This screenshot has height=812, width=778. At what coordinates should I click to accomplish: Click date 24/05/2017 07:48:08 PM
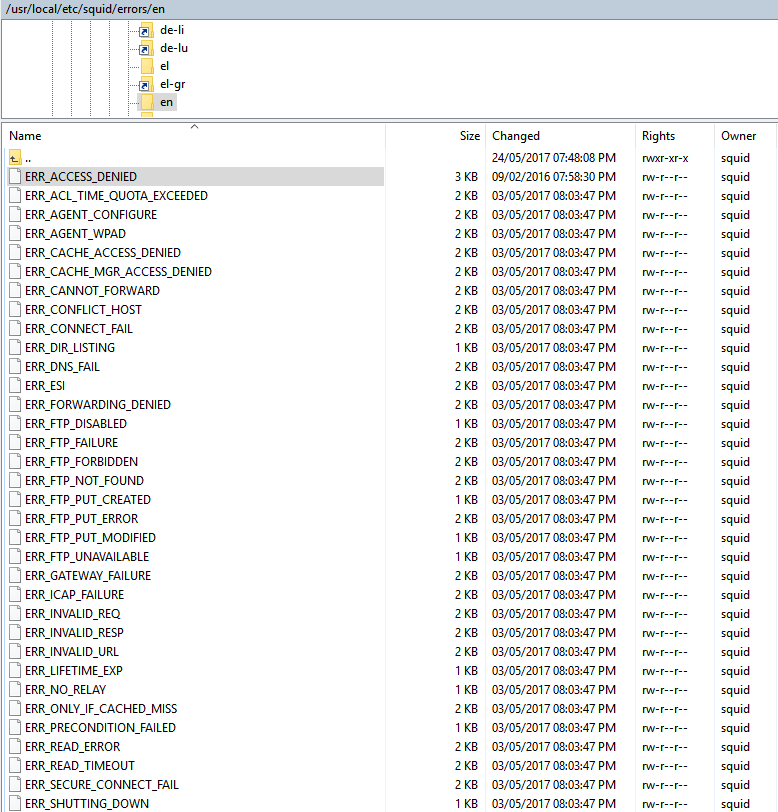554,157
